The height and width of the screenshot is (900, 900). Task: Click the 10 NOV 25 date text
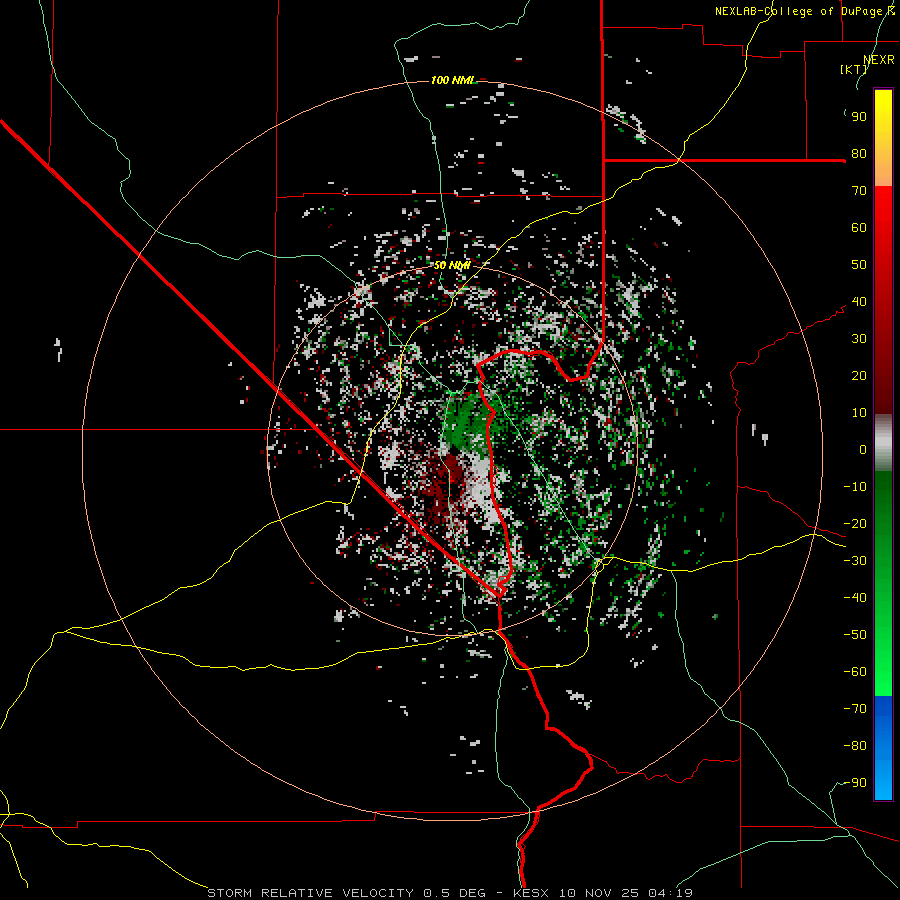(600, 893)
